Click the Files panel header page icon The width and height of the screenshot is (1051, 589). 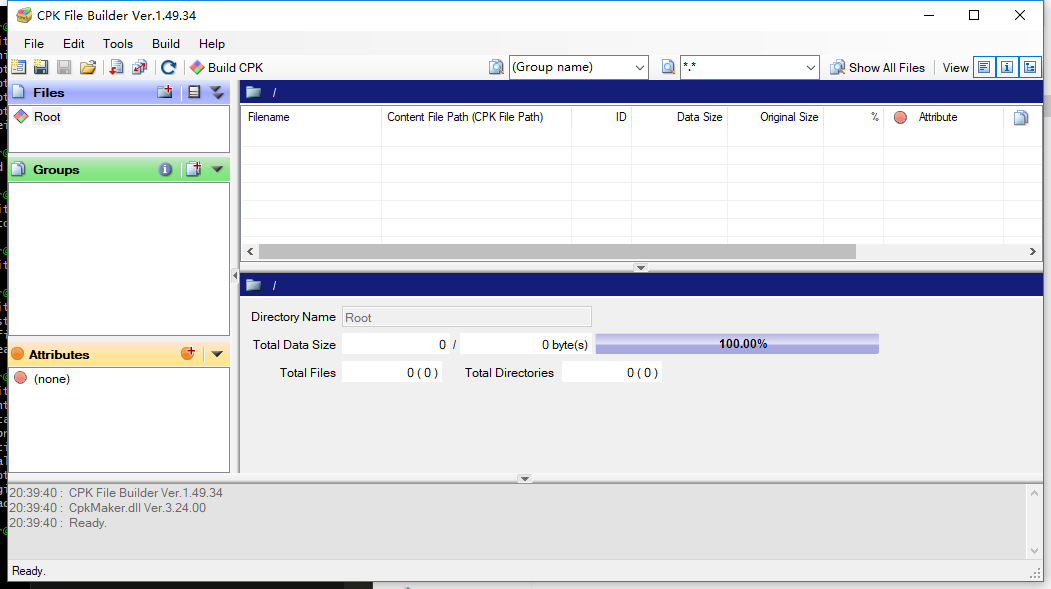point(19,92)
